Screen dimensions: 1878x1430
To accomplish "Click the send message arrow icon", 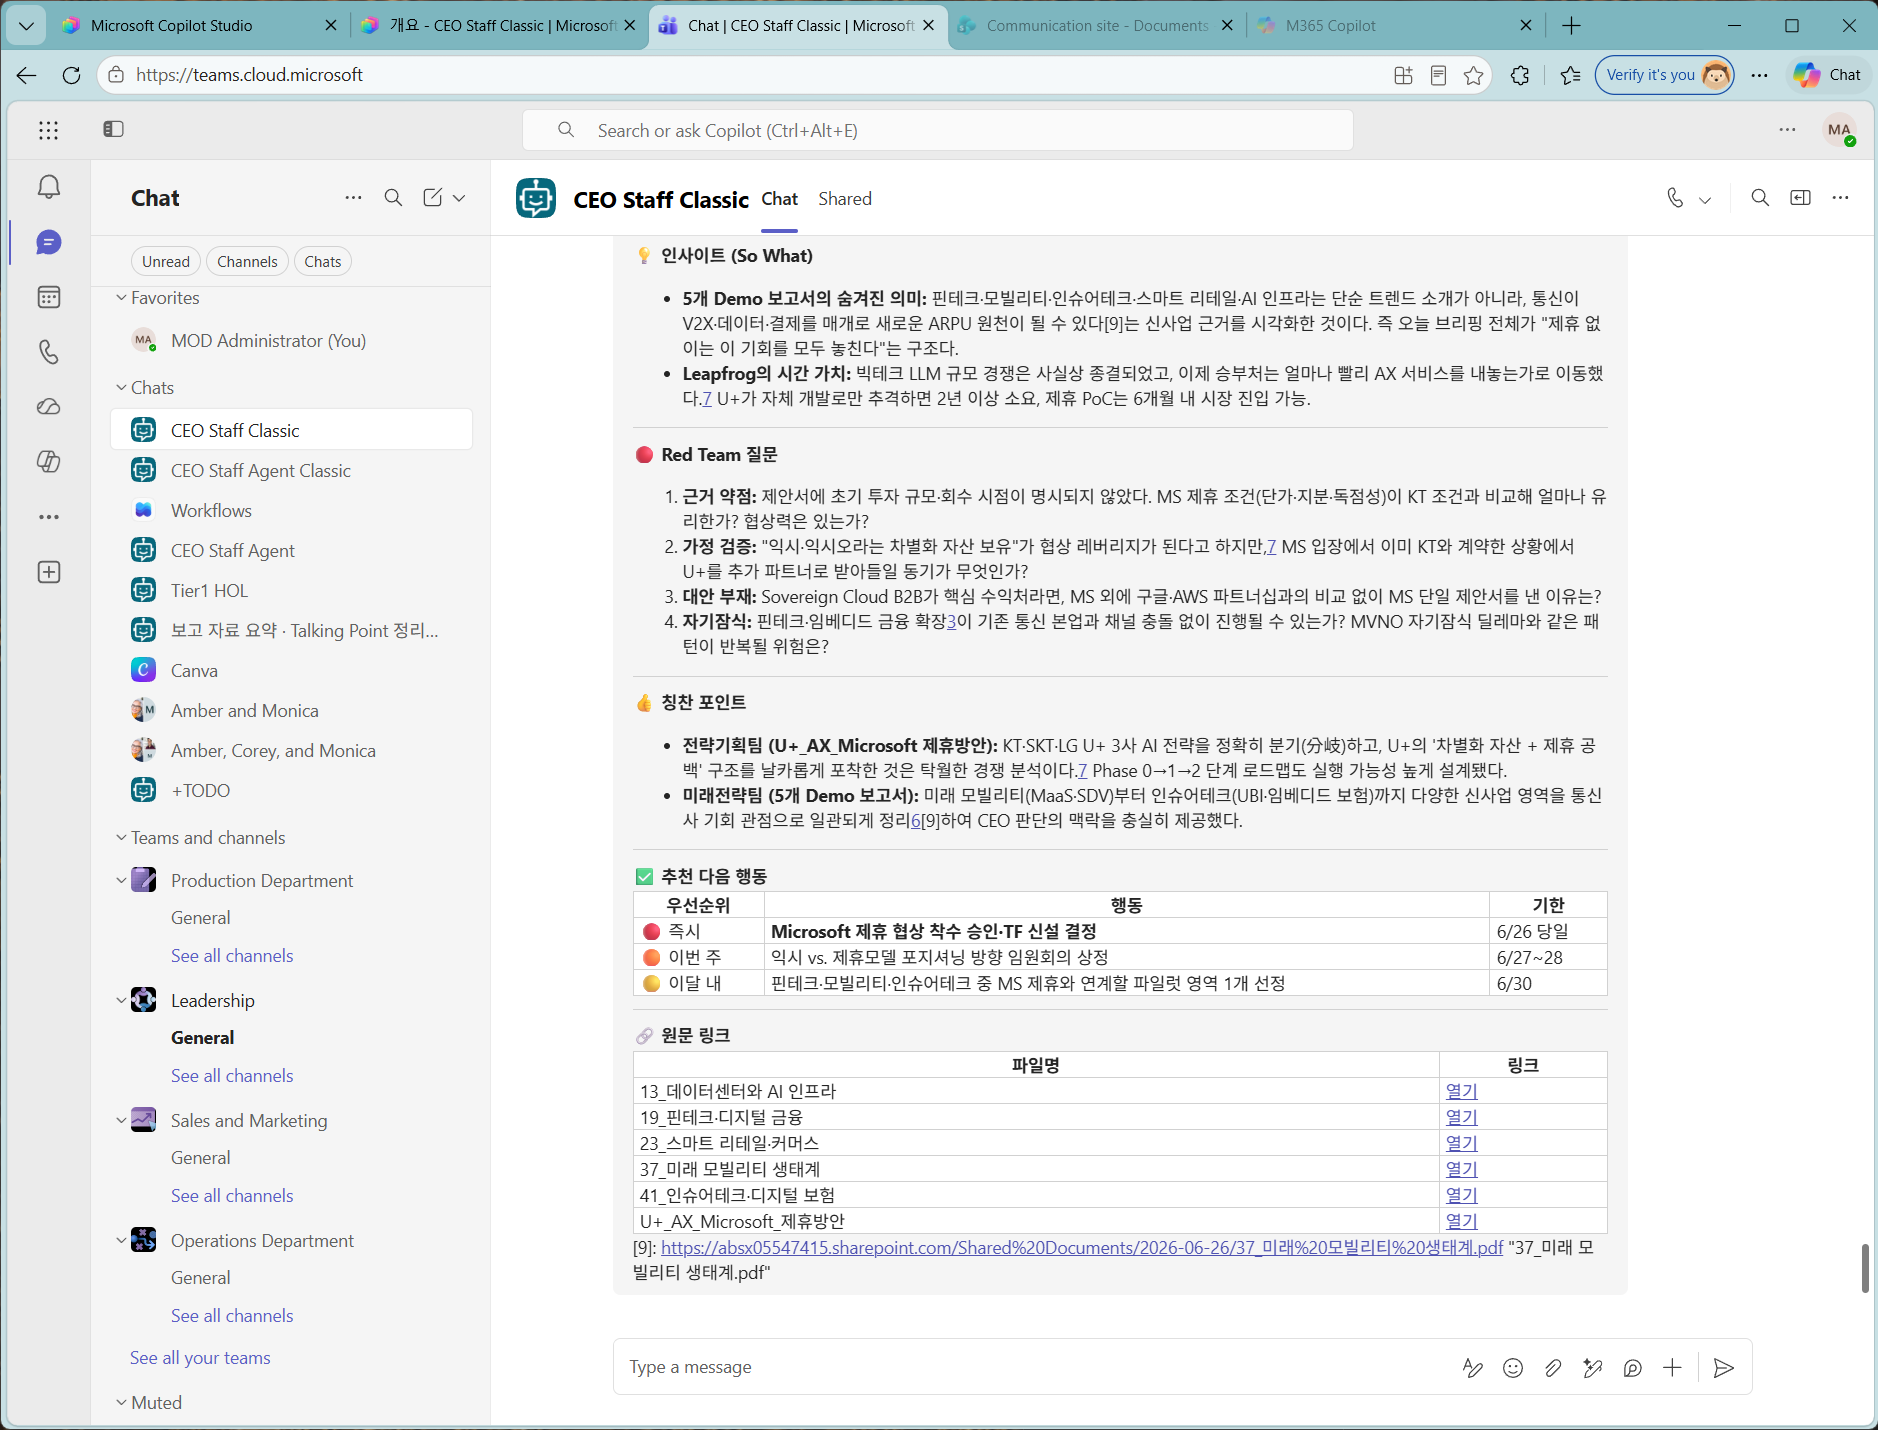I will (x=1723, y=1368).
